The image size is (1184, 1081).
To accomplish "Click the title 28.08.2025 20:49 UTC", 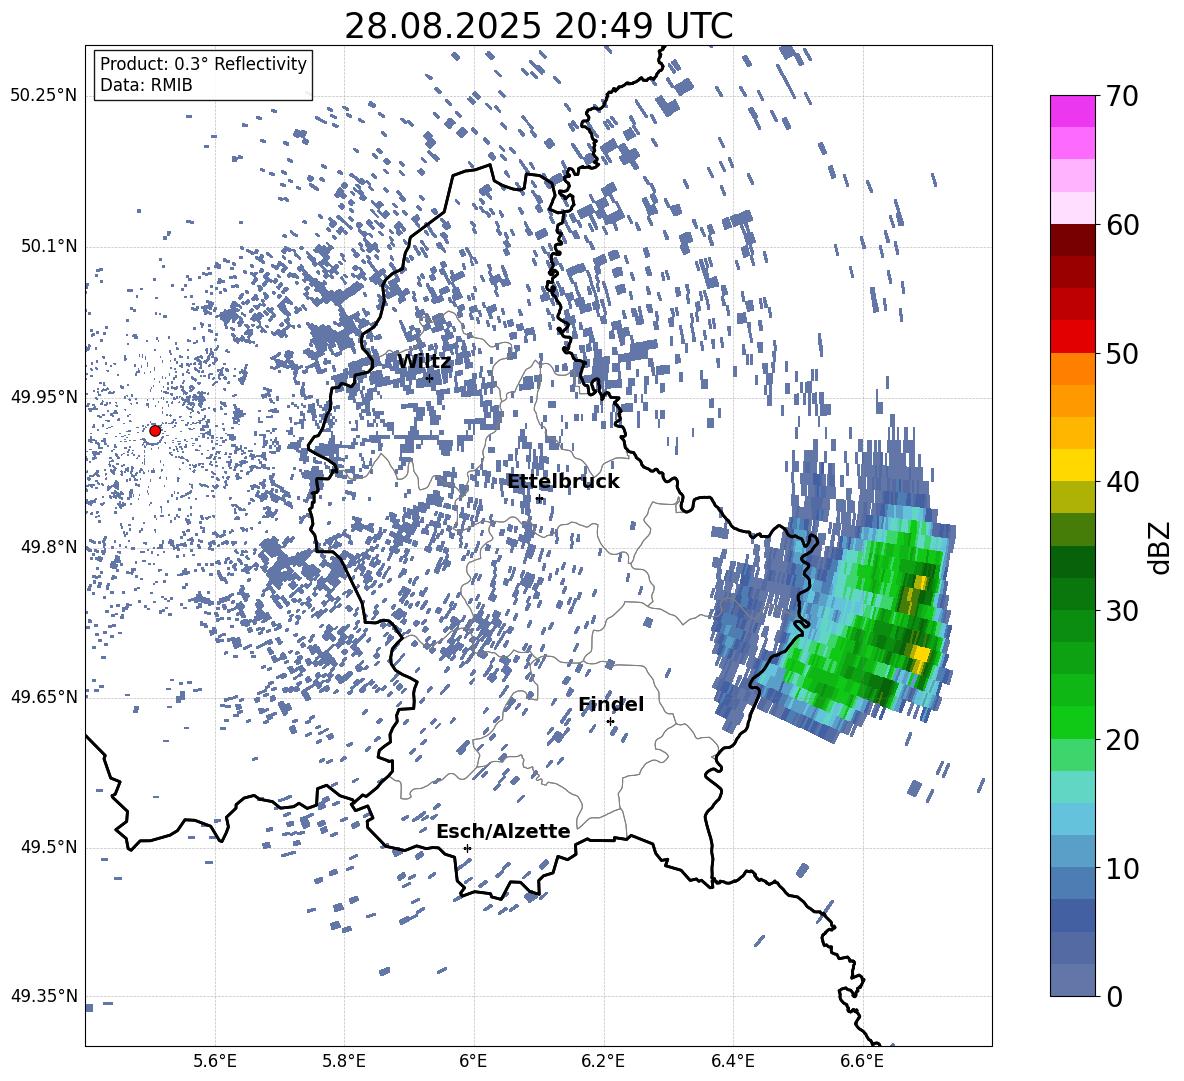I will tap(538, 26).
